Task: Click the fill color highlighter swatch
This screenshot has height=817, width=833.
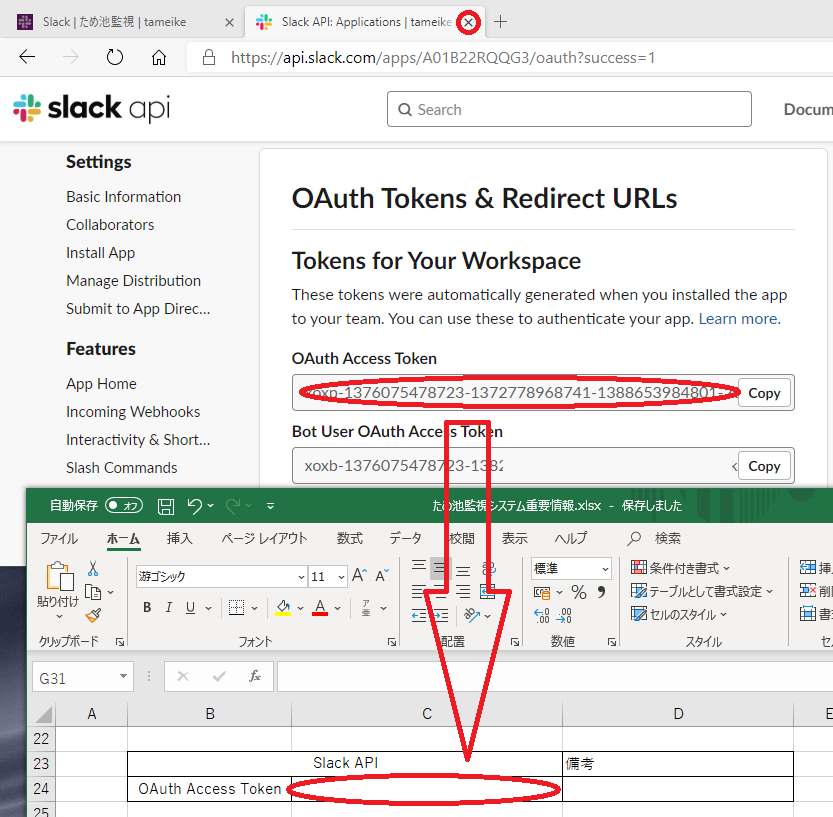Action: click(283, 608)
